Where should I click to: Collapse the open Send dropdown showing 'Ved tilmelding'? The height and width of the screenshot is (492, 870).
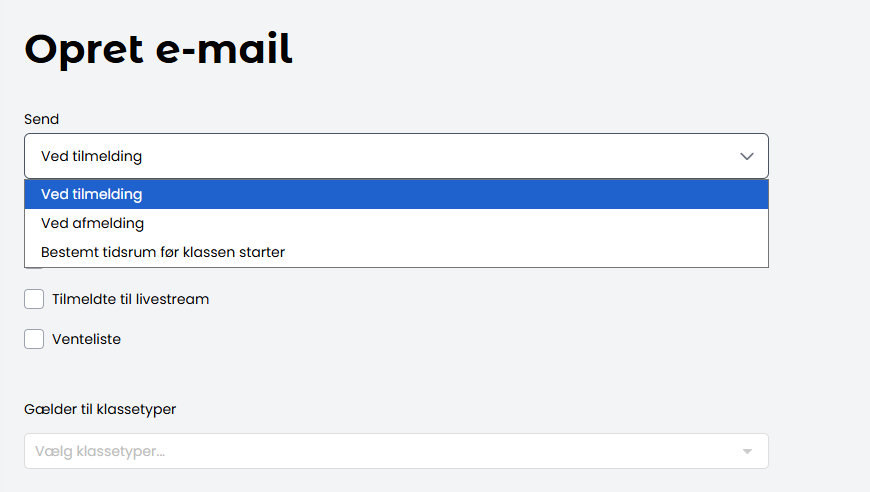[396, 156]
